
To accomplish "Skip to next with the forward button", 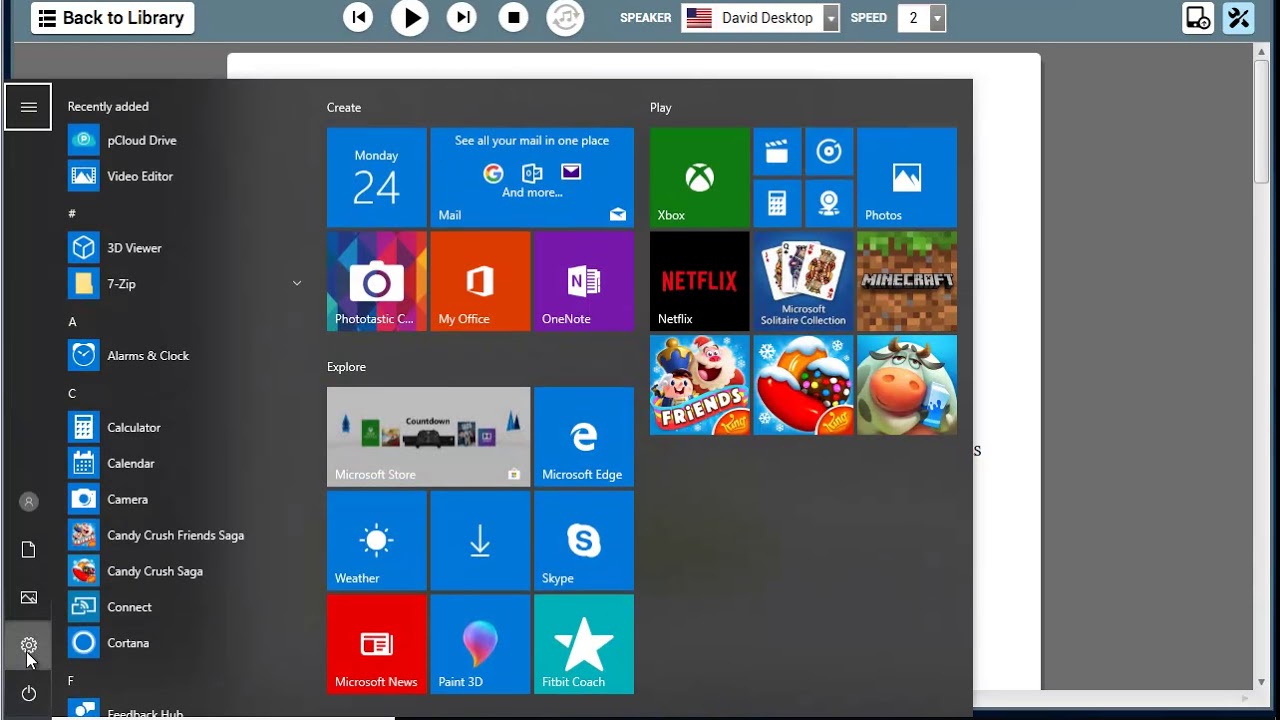I will (461, 17).
